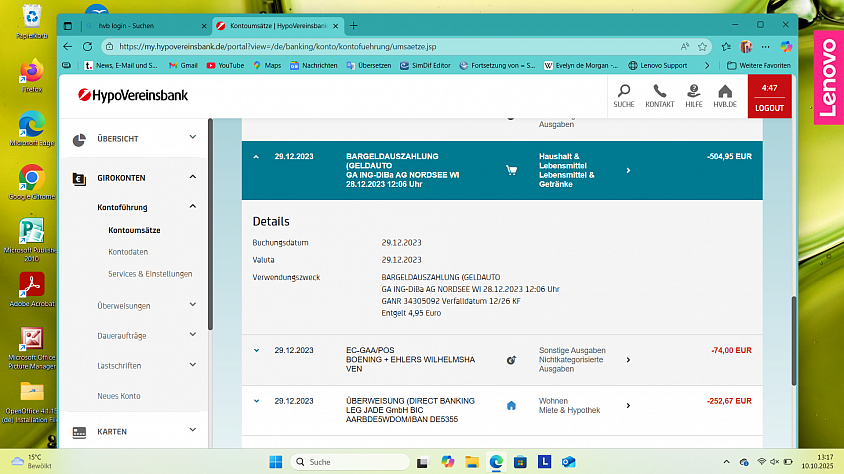Open category arrow for Haushalt & Lebensmittel

click(x=628, y=171)
